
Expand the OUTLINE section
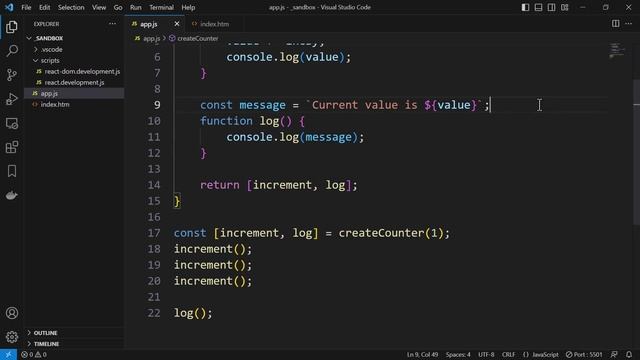[74, 333]
